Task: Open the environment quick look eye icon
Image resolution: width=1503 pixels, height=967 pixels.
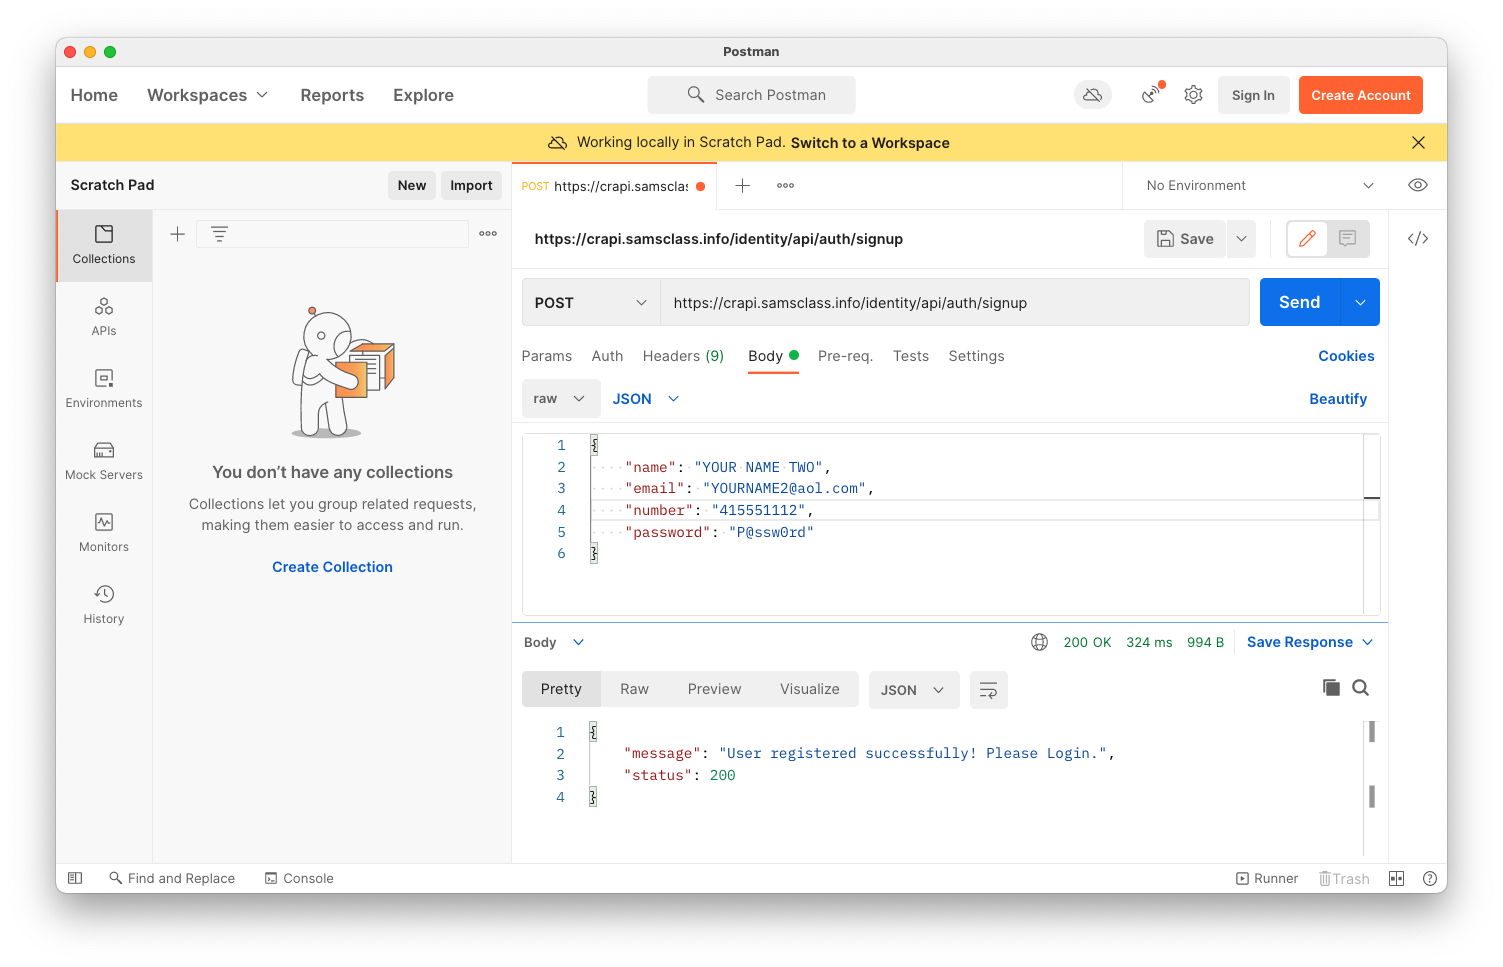Action: (x=1417, y=185)
